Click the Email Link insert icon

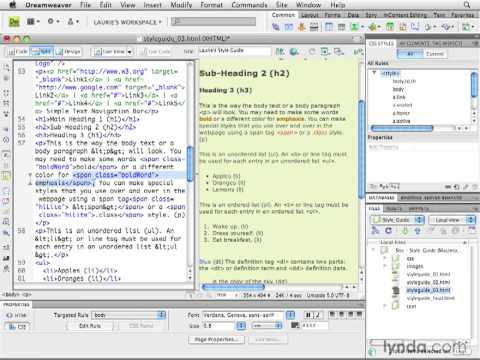coord(289,27)
